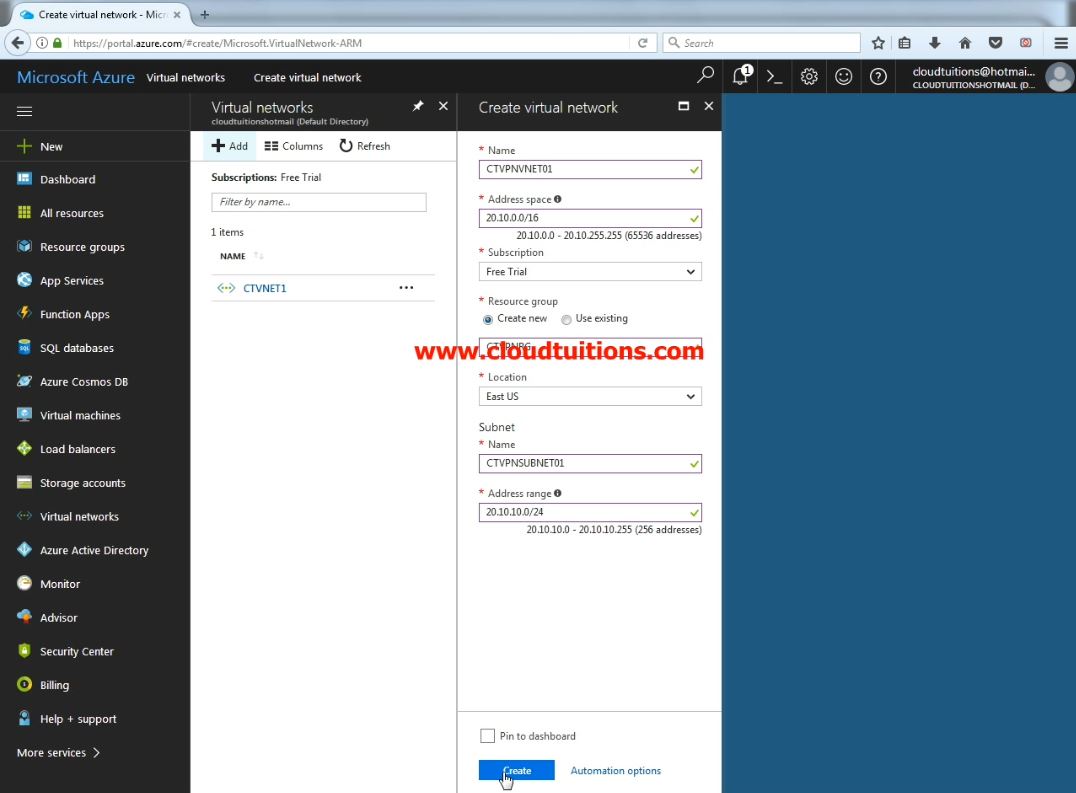The width and height of the screenshot is (1076, 793).
Task: Sort the list by NAME column arrows
Action: 258,256
